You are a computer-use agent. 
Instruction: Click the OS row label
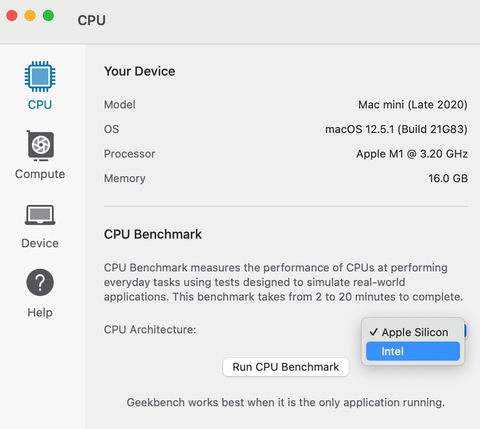[x=111, y=129]
